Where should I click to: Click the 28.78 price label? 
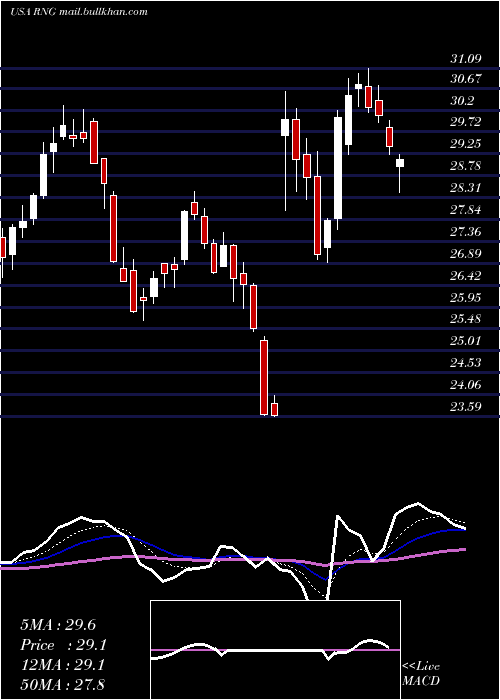point(466,166)
